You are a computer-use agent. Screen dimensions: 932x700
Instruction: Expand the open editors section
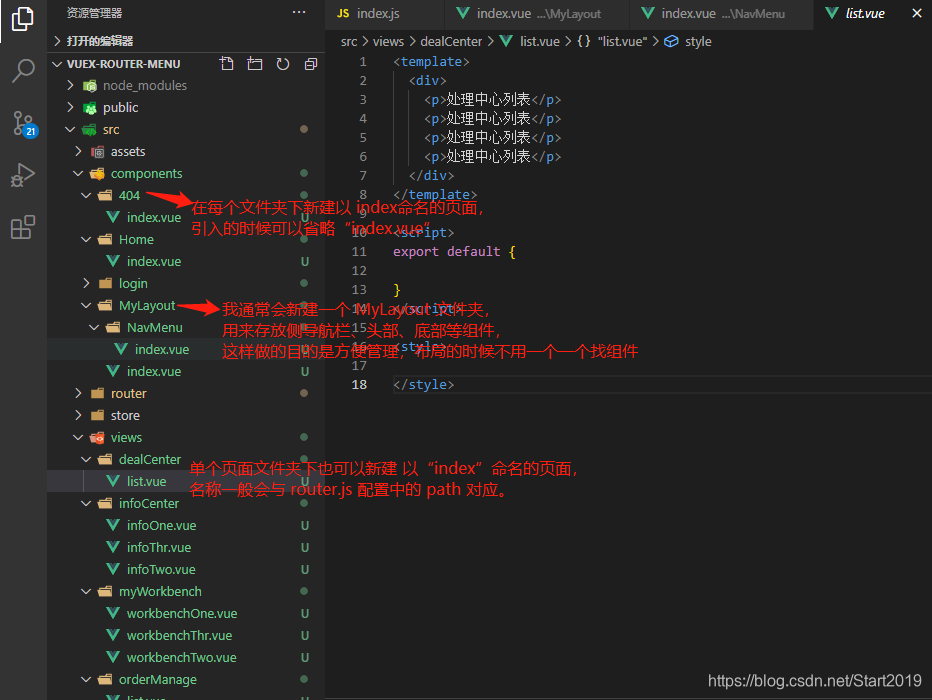coord(186,41)
